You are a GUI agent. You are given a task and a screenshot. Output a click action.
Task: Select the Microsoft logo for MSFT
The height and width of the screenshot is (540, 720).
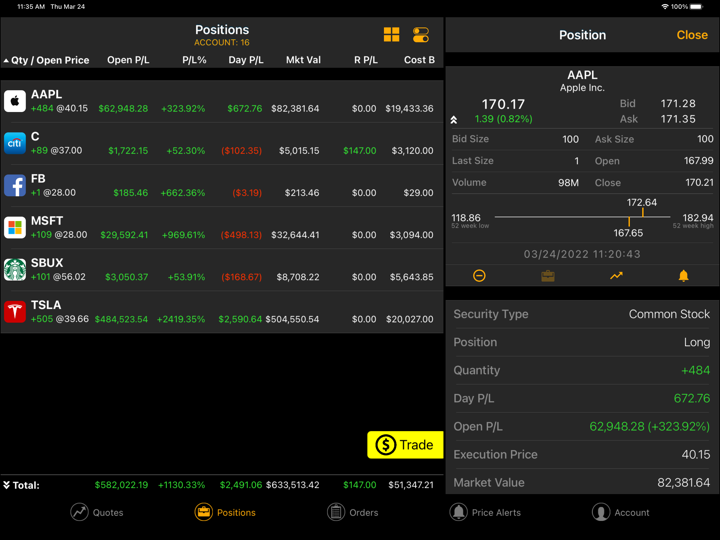click(15, 228)
